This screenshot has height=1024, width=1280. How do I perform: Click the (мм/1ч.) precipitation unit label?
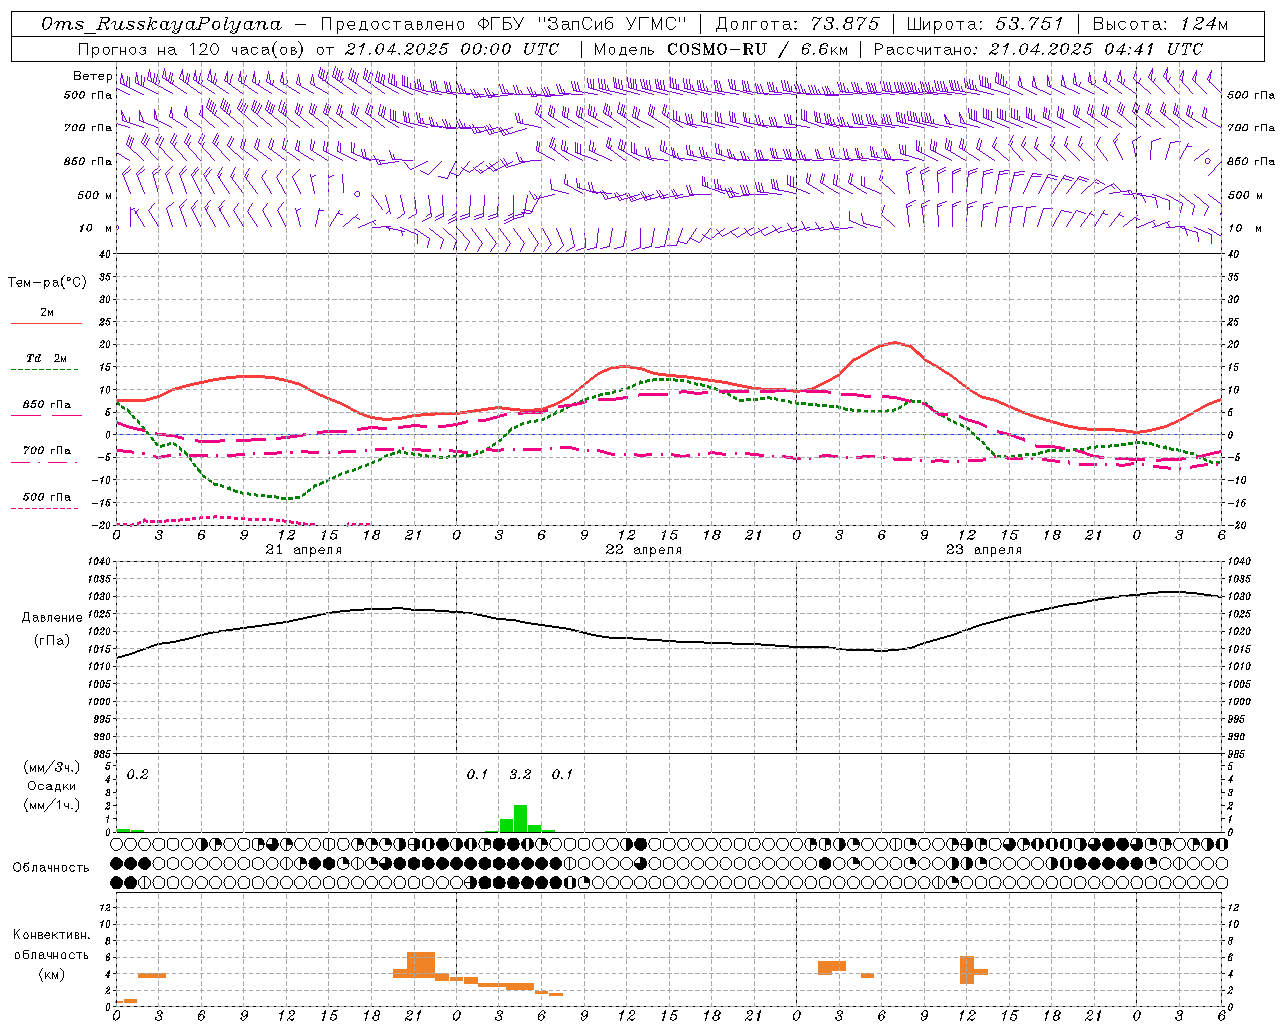point(52,805)
